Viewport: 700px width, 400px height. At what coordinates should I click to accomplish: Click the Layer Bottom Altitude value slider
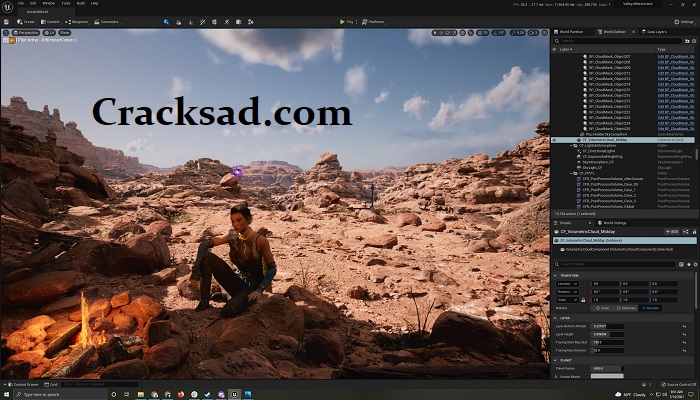608,326
